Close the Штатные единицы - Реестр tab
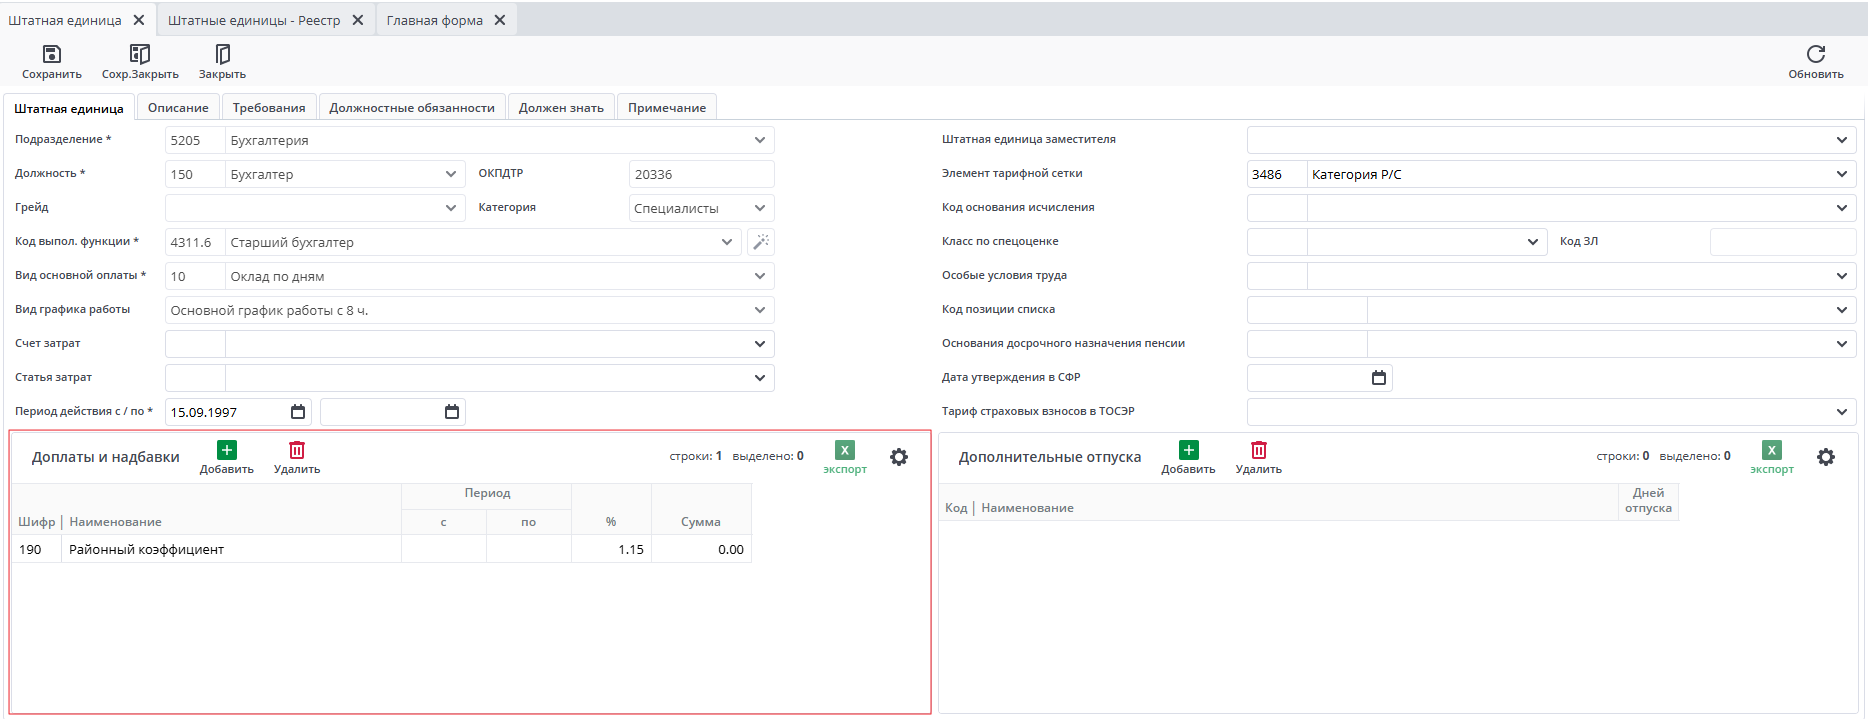Screen dimensions: 1868x719 tap(358, 20)
